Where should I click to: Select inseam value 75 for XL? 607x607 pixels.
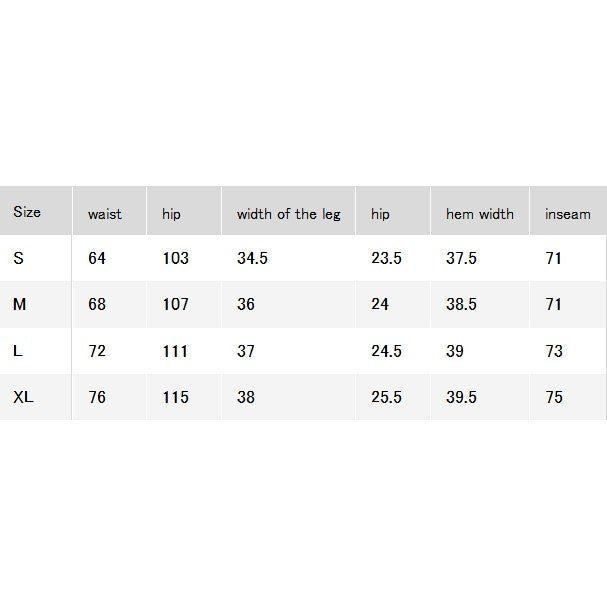(x=554, y=397)
